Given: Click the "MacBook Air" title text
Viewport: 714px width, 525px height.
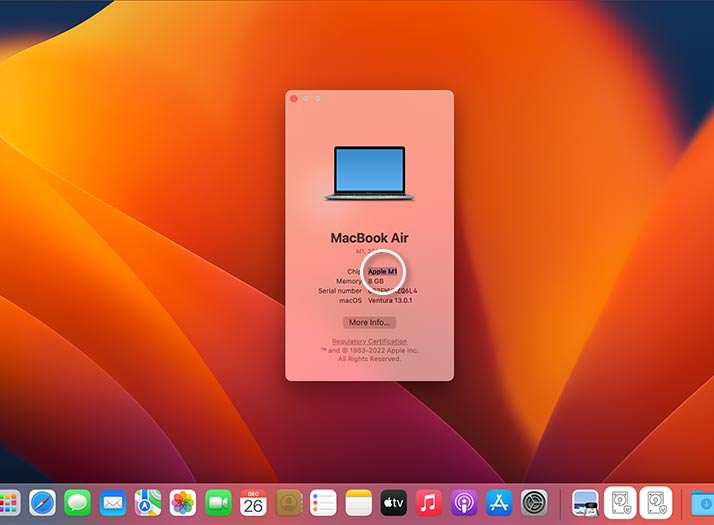Looking at the screenshot, I should tap(369, 238).
